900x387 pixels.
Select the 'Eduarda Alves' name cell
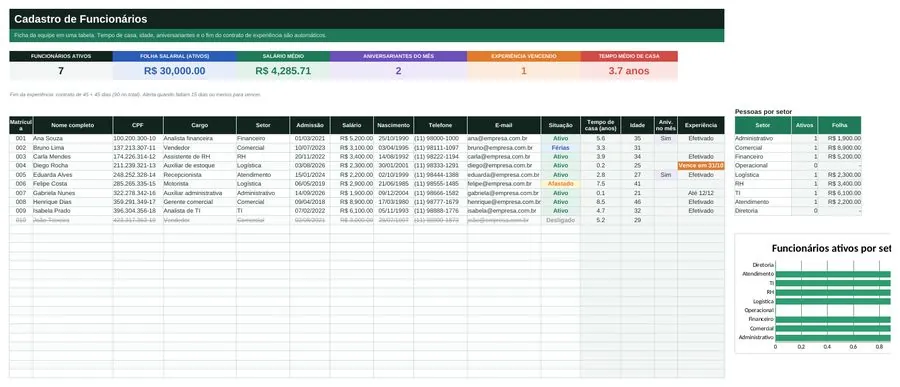point(72,175)
